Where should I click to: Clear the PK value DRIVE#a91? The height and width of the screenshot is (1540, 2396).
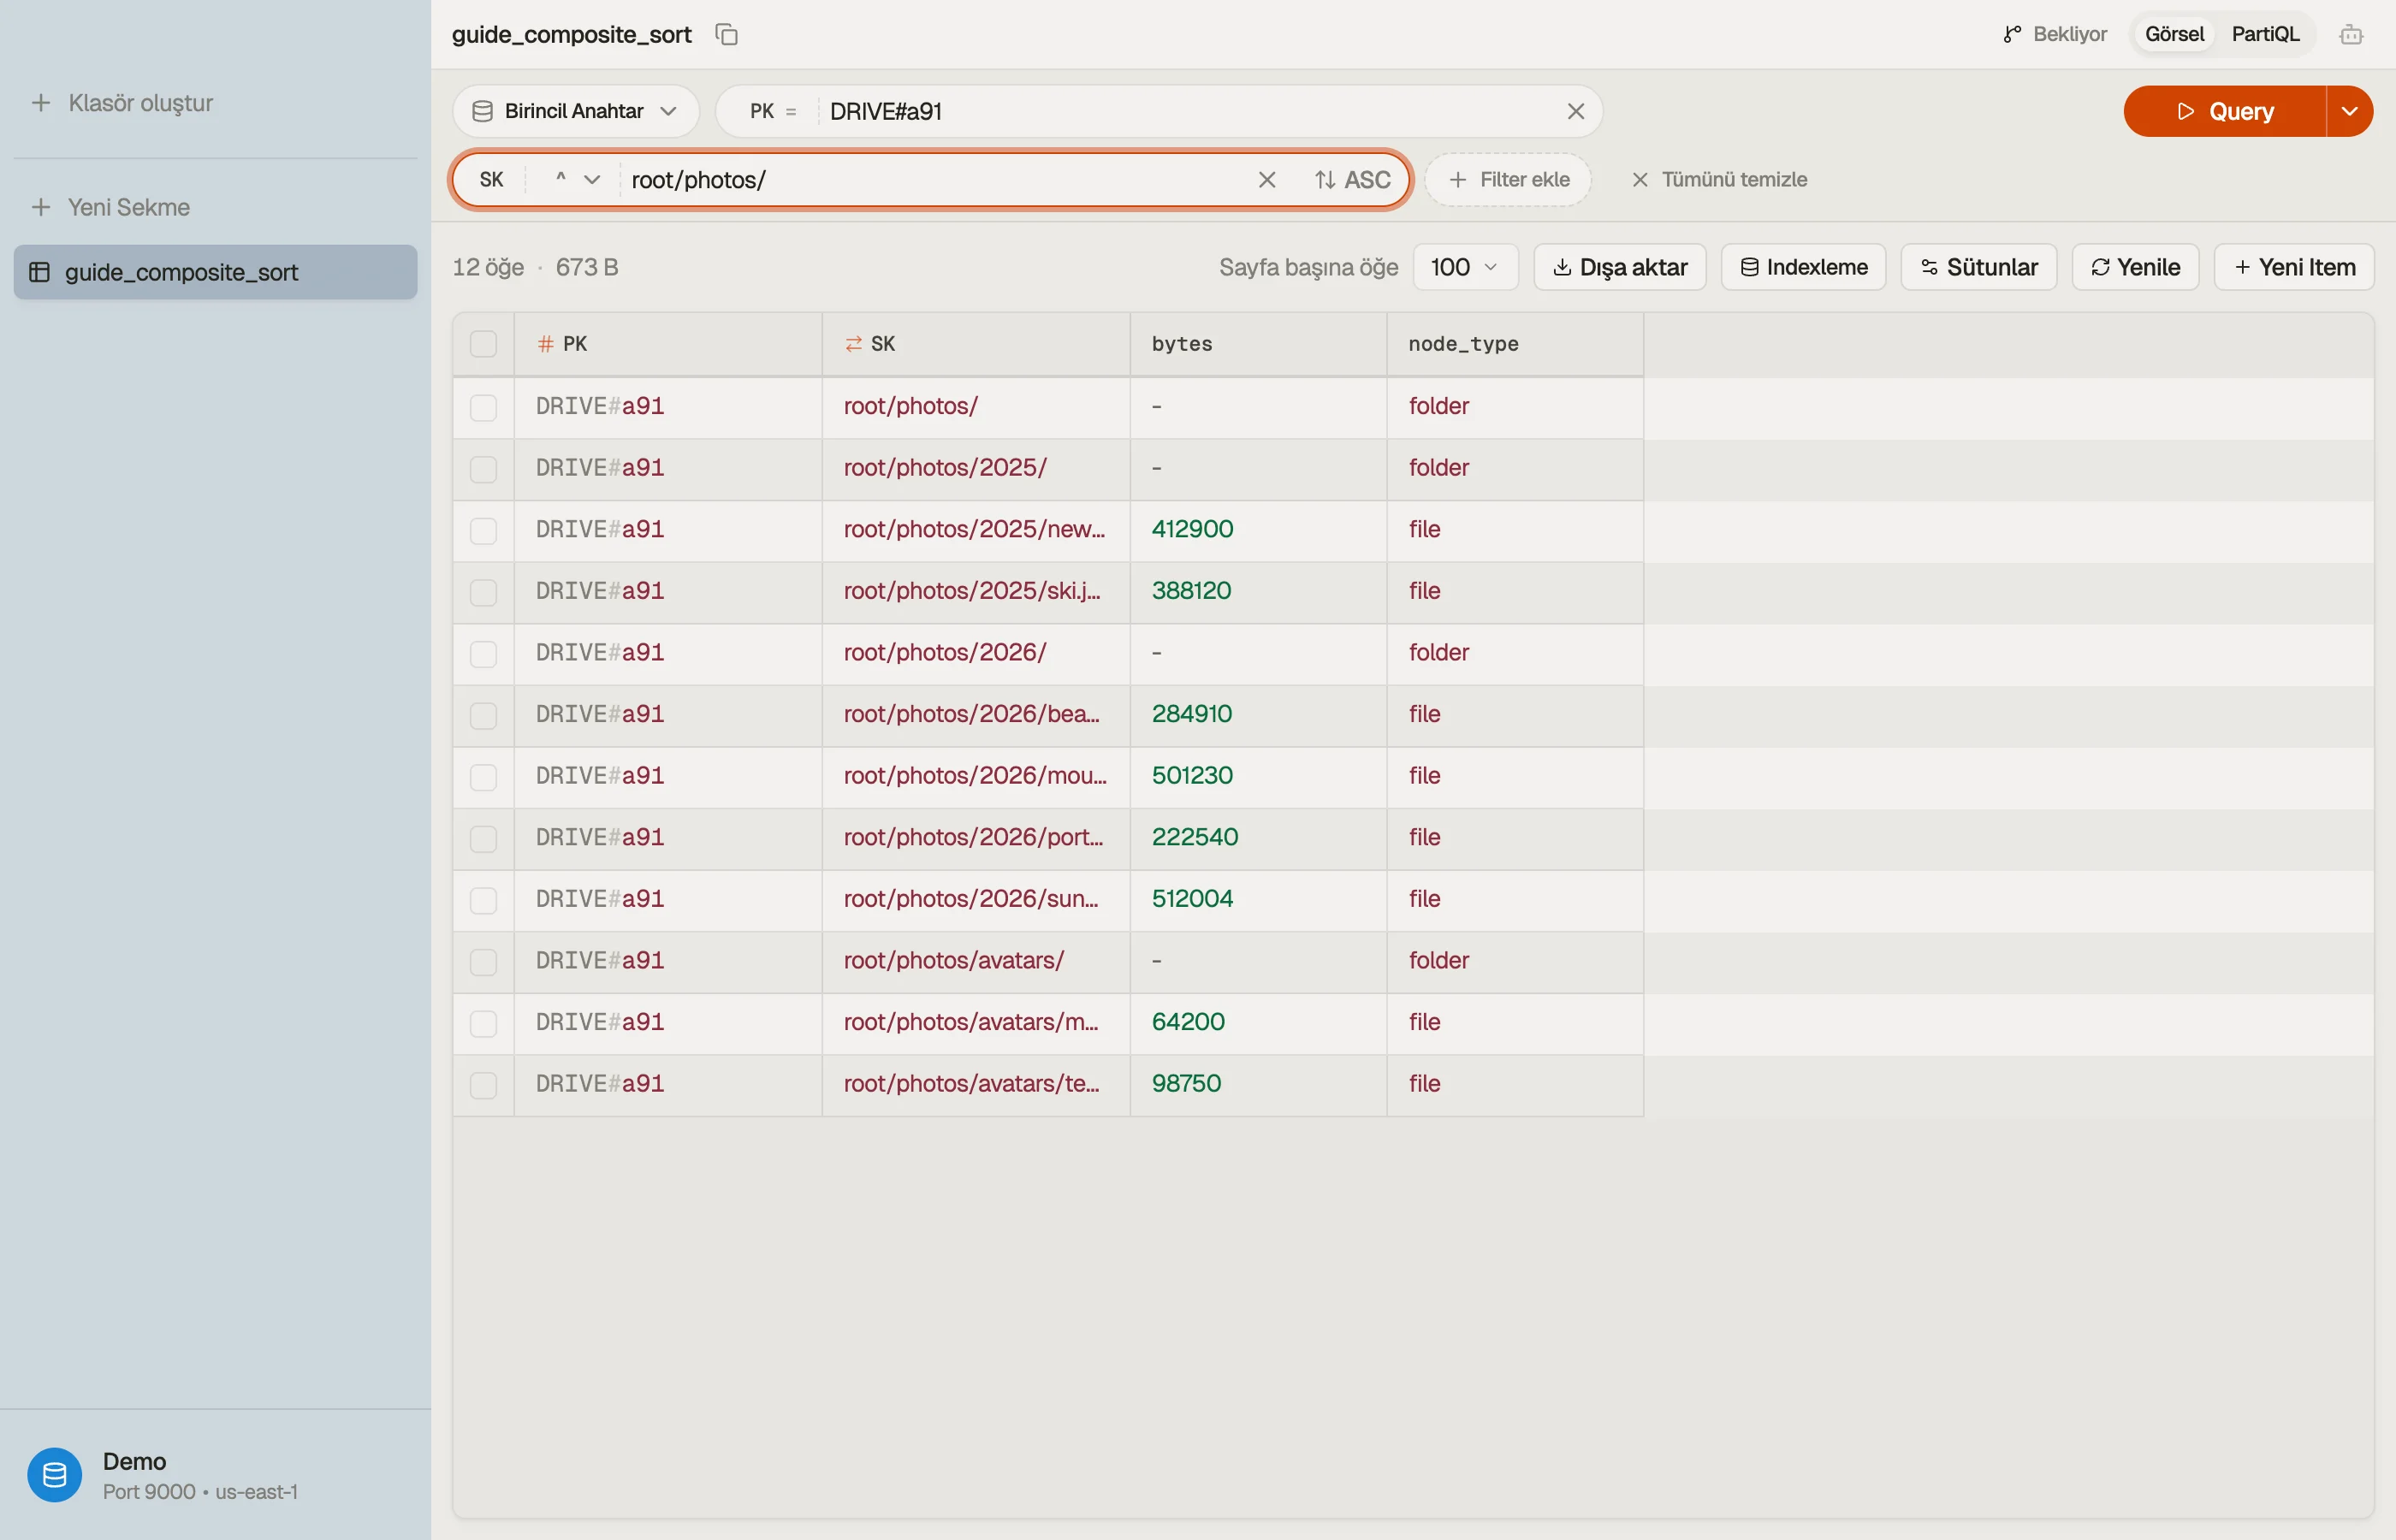click(x=1575, y=111)
